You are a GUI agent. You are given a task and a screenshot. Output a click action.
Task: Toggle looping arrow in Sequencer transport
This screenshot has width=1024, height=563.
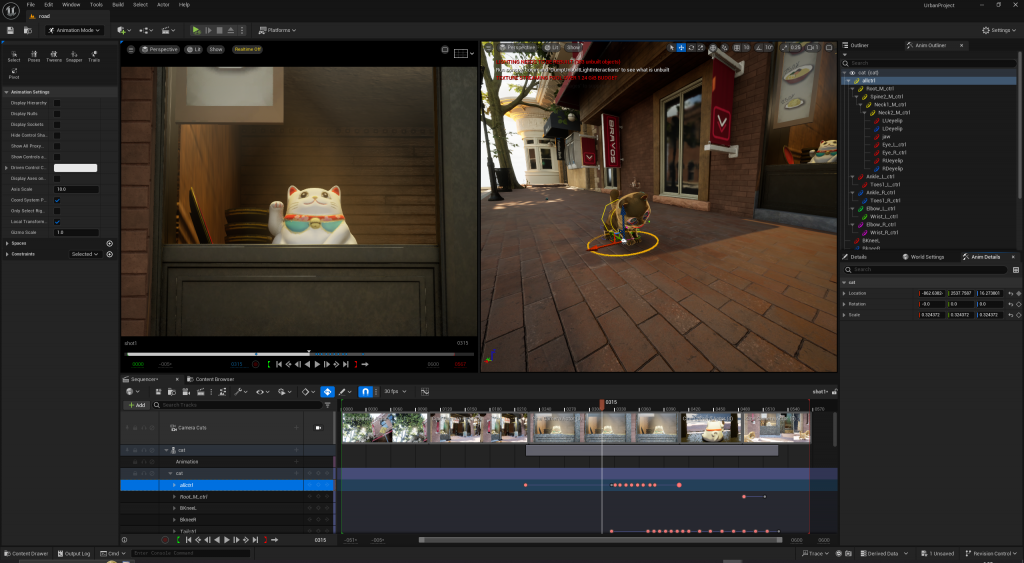(x=275, y=540)
